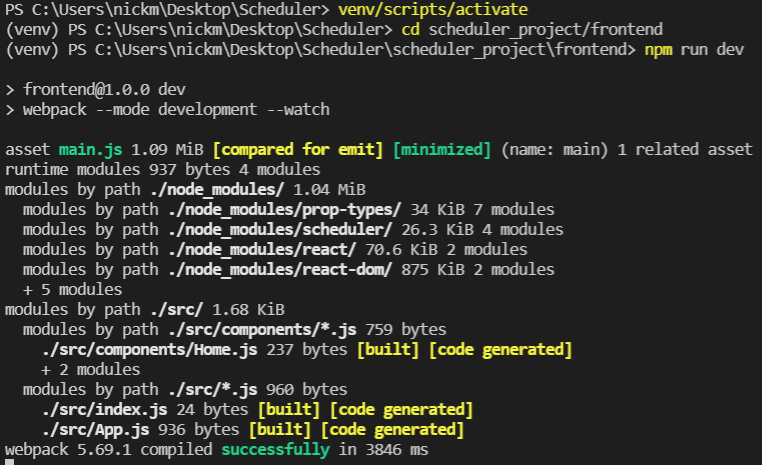Click '[built]' tag on index.js line
Screen dimensions: 762x465
(x=289, y=410)
